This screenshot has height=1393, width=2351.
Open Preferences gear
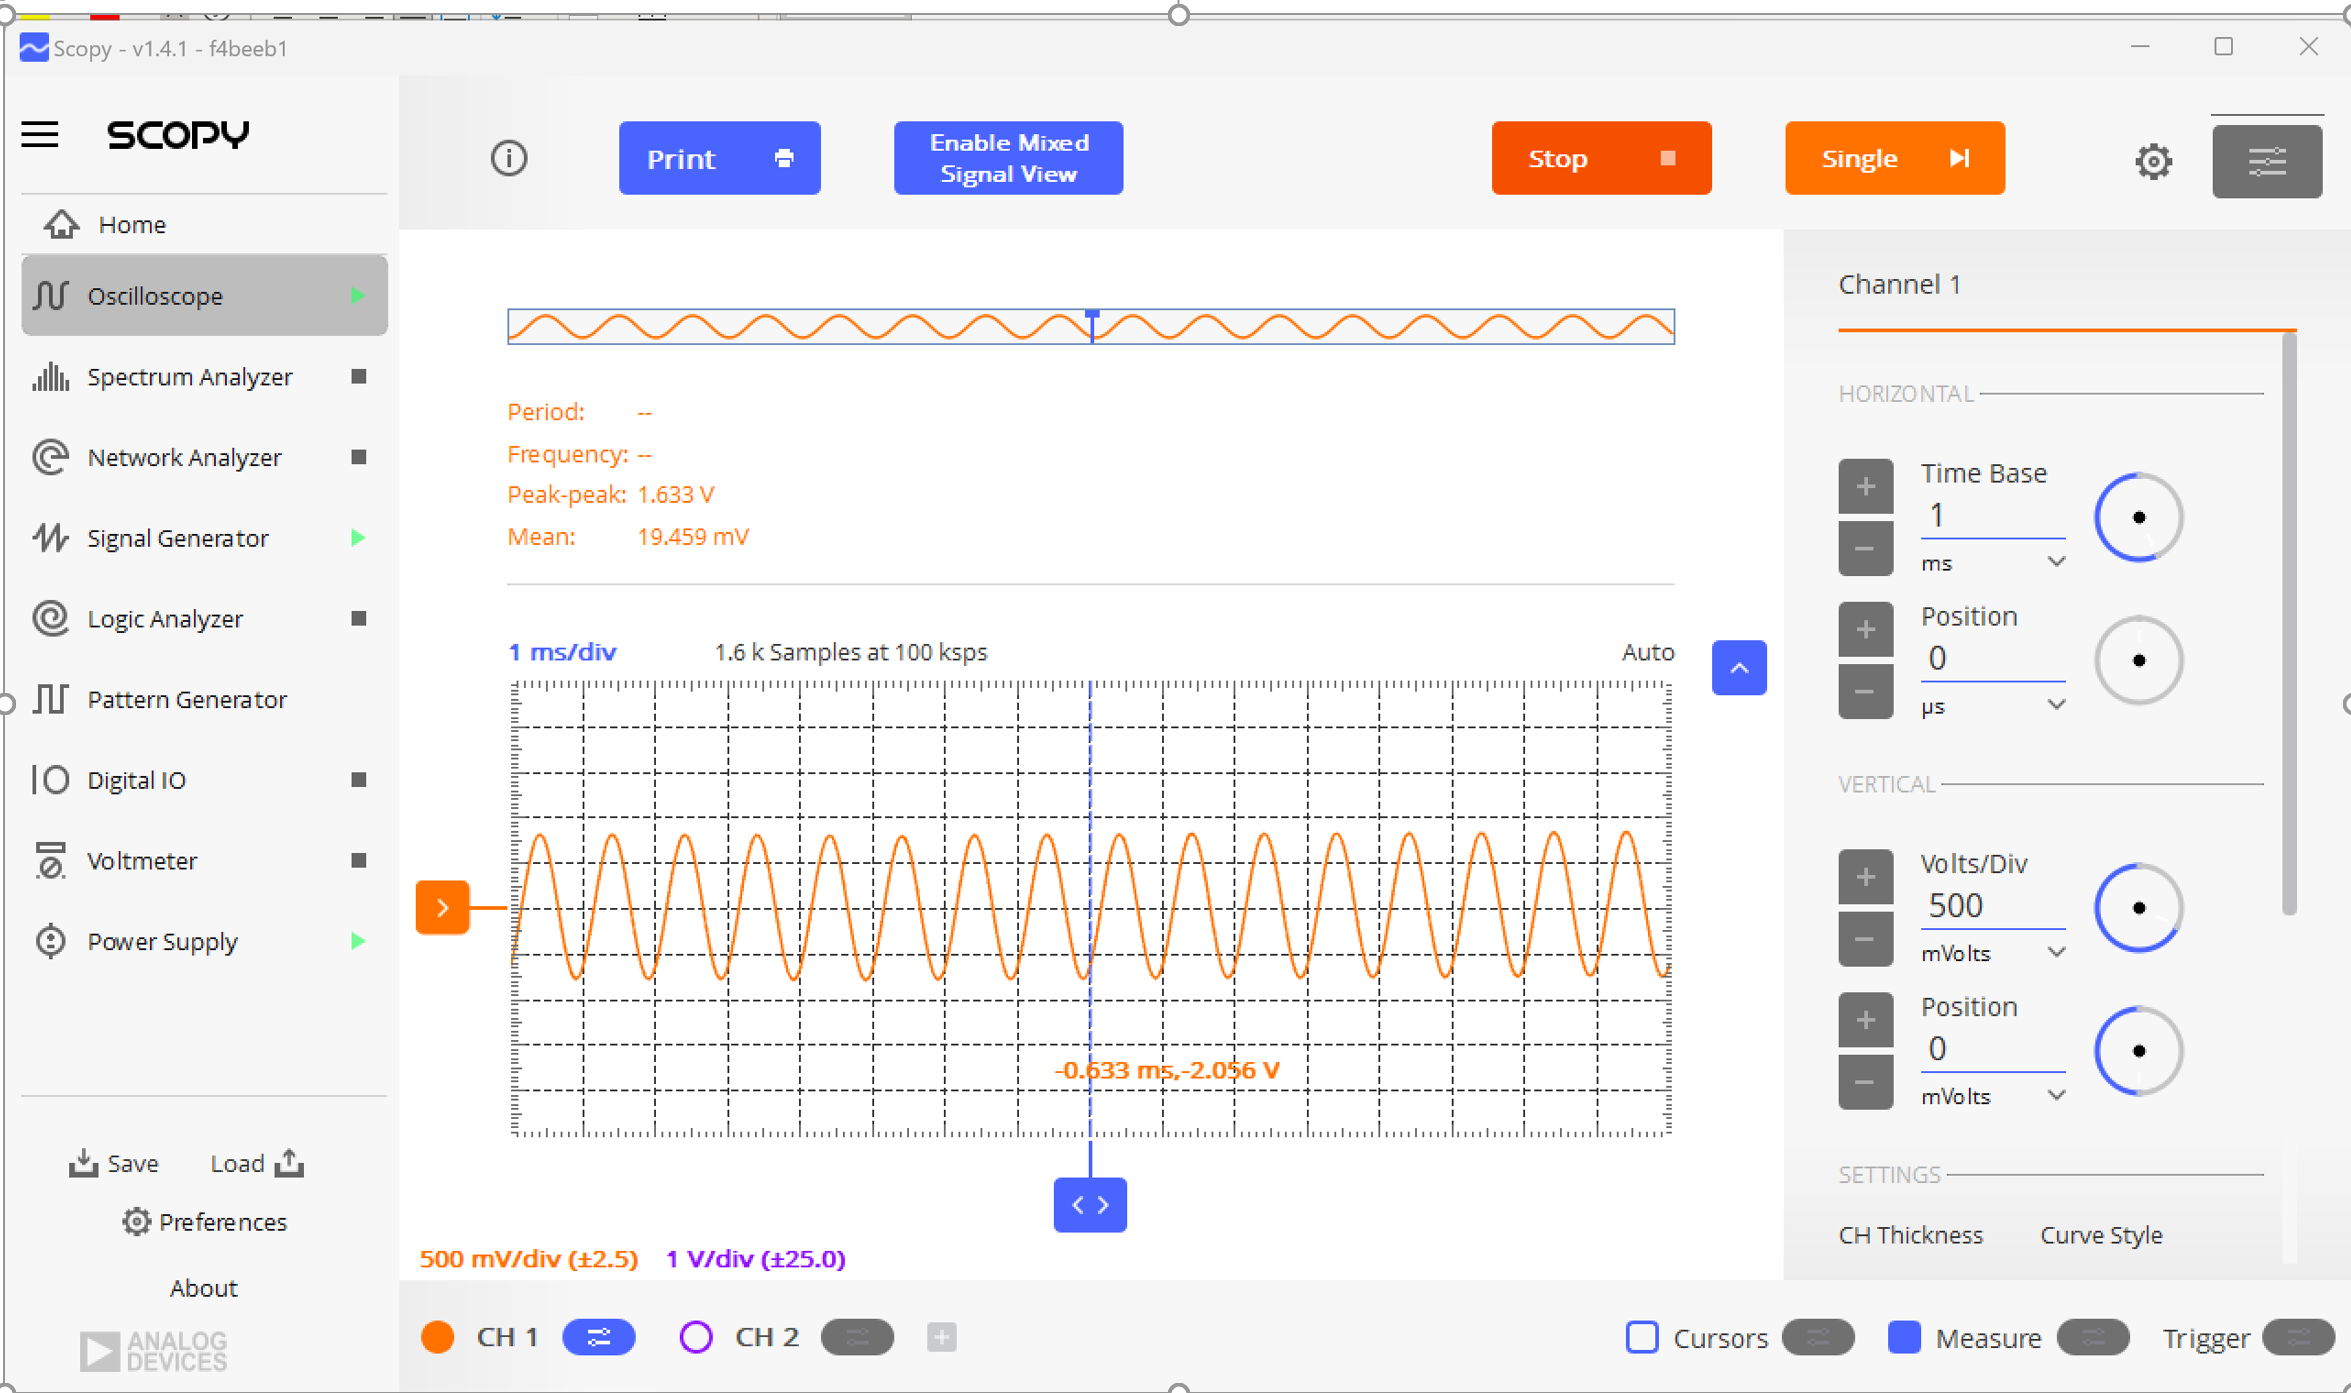click(136, 1221)
